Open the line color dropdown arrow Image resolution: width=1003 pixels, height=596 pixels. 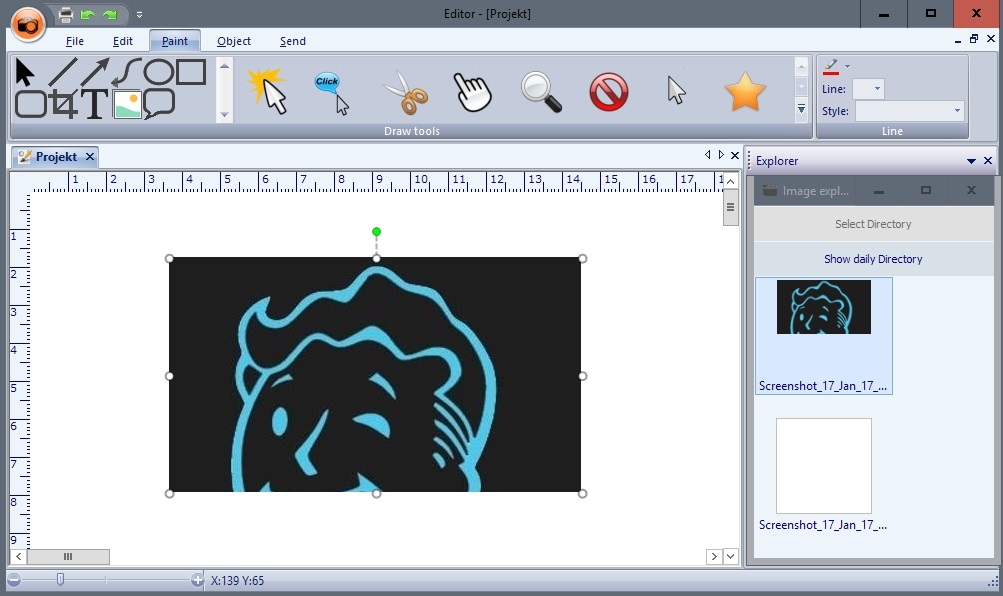pos(847,67)
